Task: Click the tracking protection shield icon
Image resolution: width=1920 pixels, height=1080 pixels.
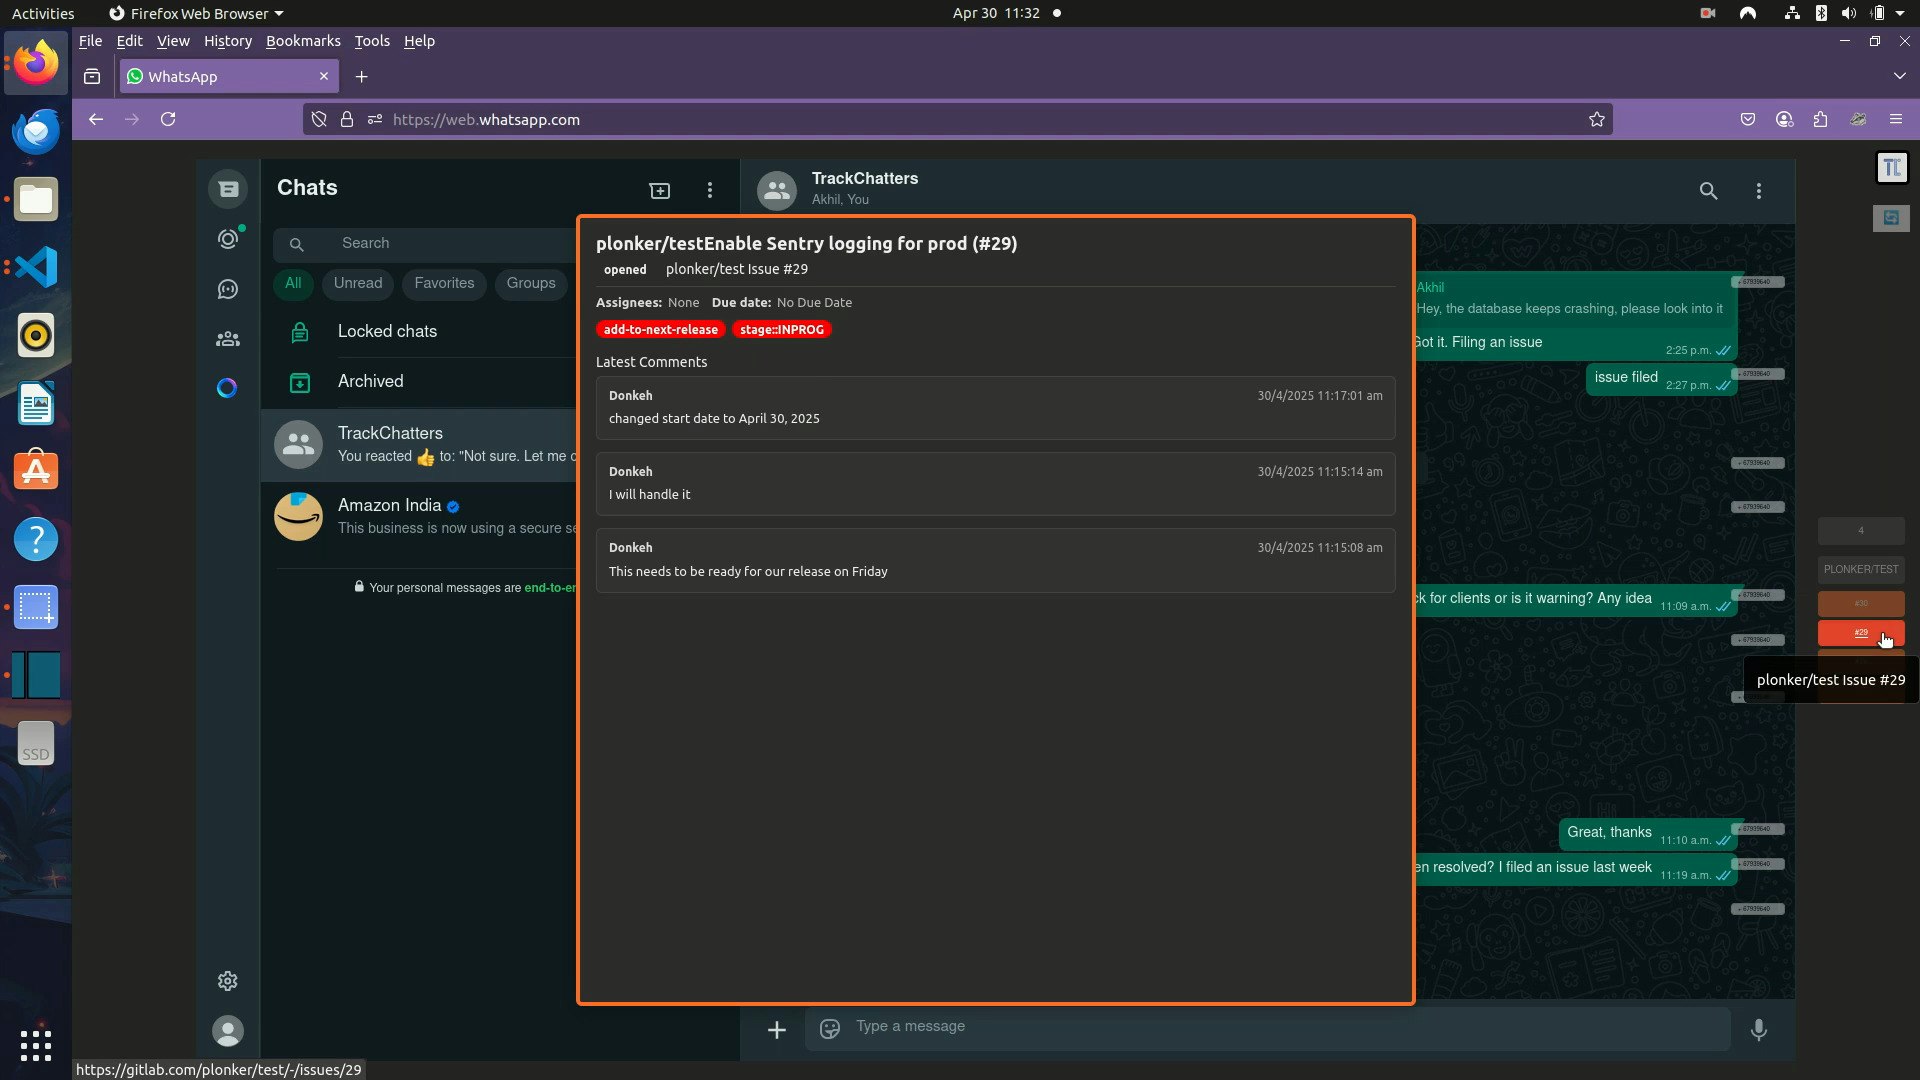Action: [319, 119]
